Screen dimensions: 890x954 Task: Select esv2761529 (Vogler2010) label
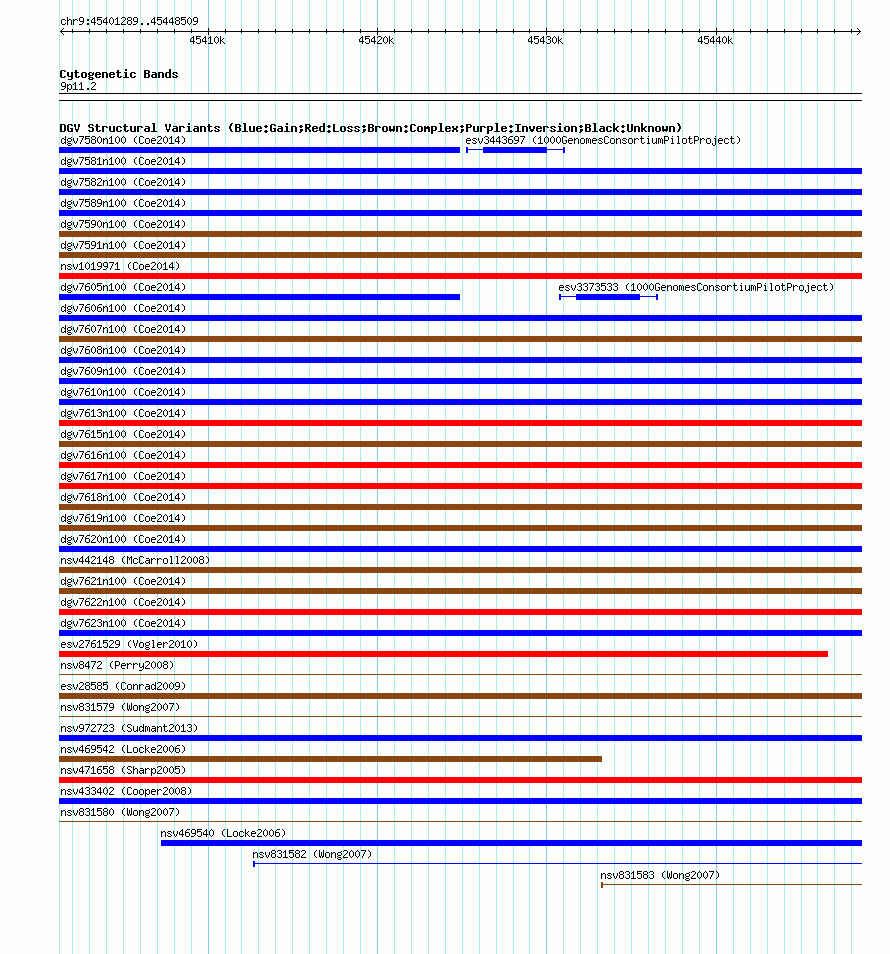point(129,644)
